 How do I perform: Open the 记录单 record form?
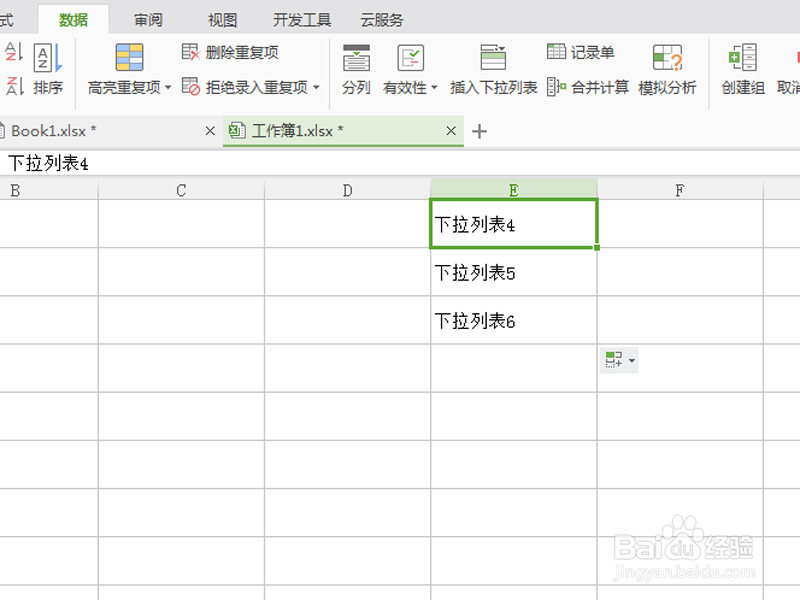(581, 52)
